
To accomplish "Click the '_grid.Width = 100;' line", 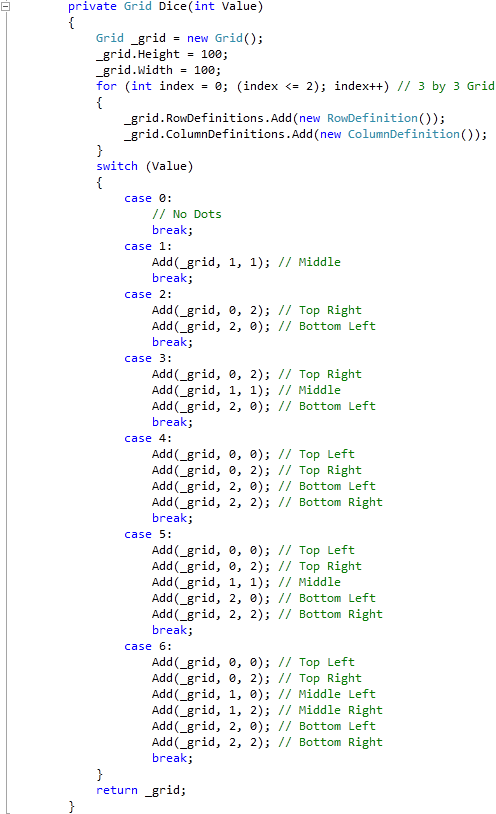I will tap(158, 71).
